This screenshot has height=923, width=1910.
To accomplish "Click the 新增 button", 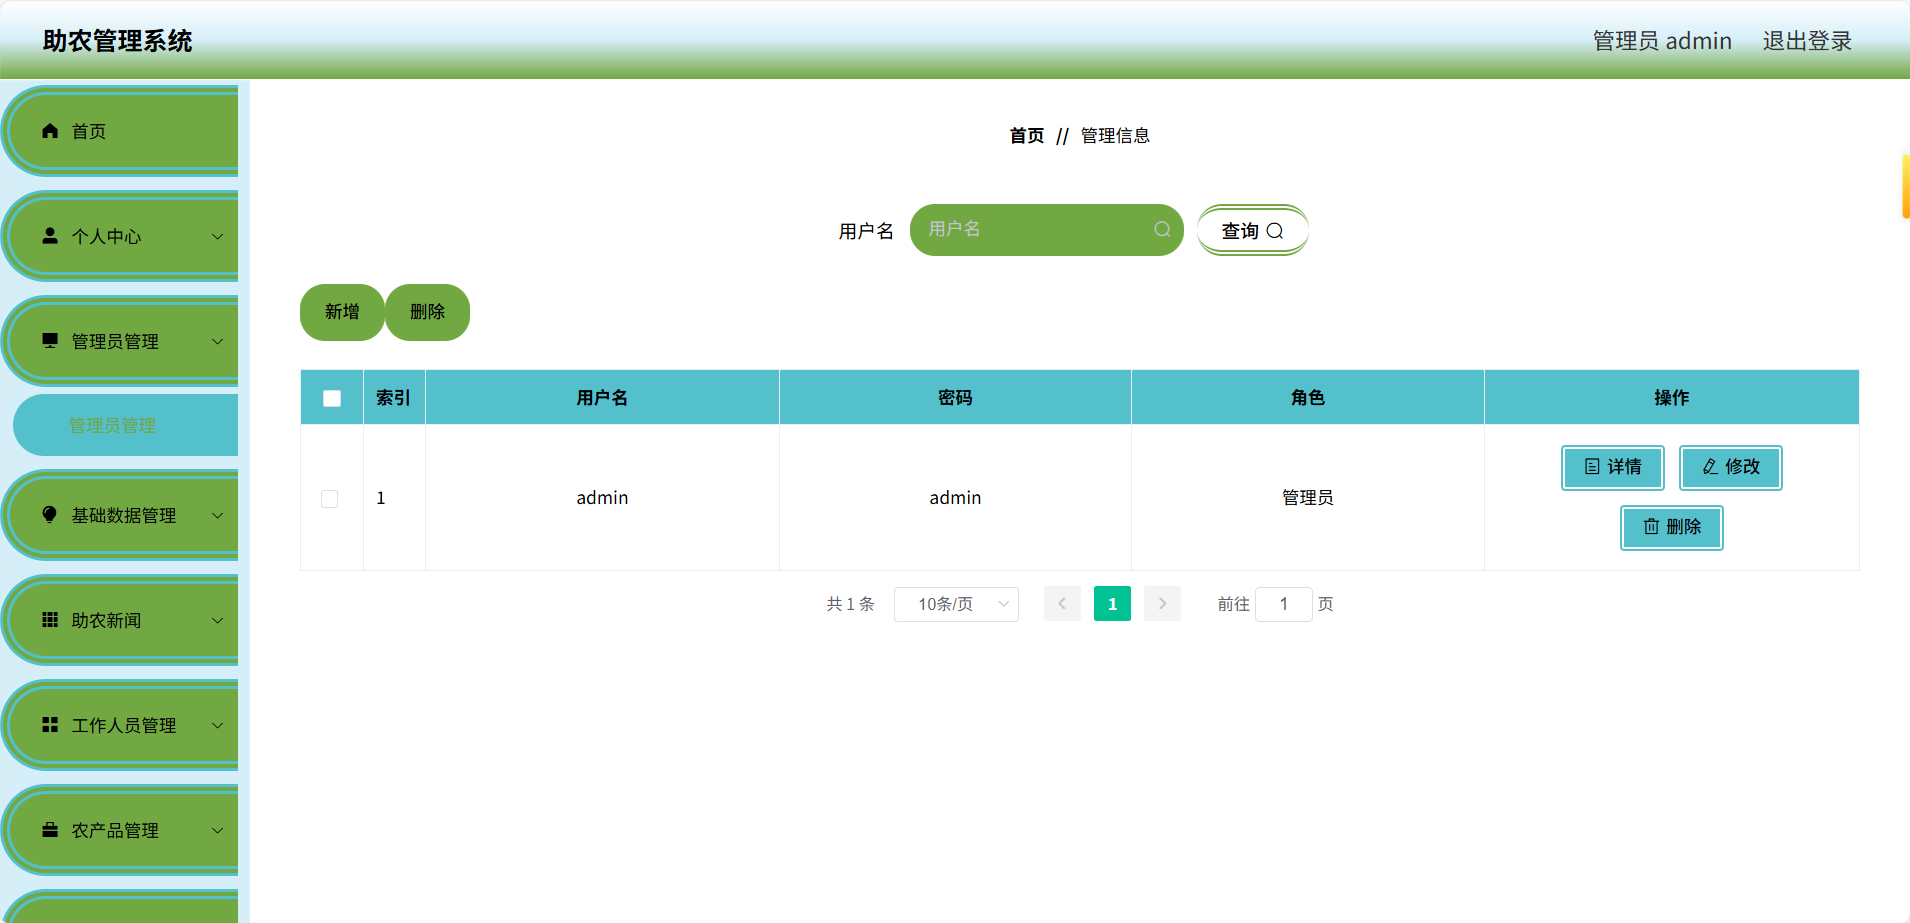I will coord(342,312).
